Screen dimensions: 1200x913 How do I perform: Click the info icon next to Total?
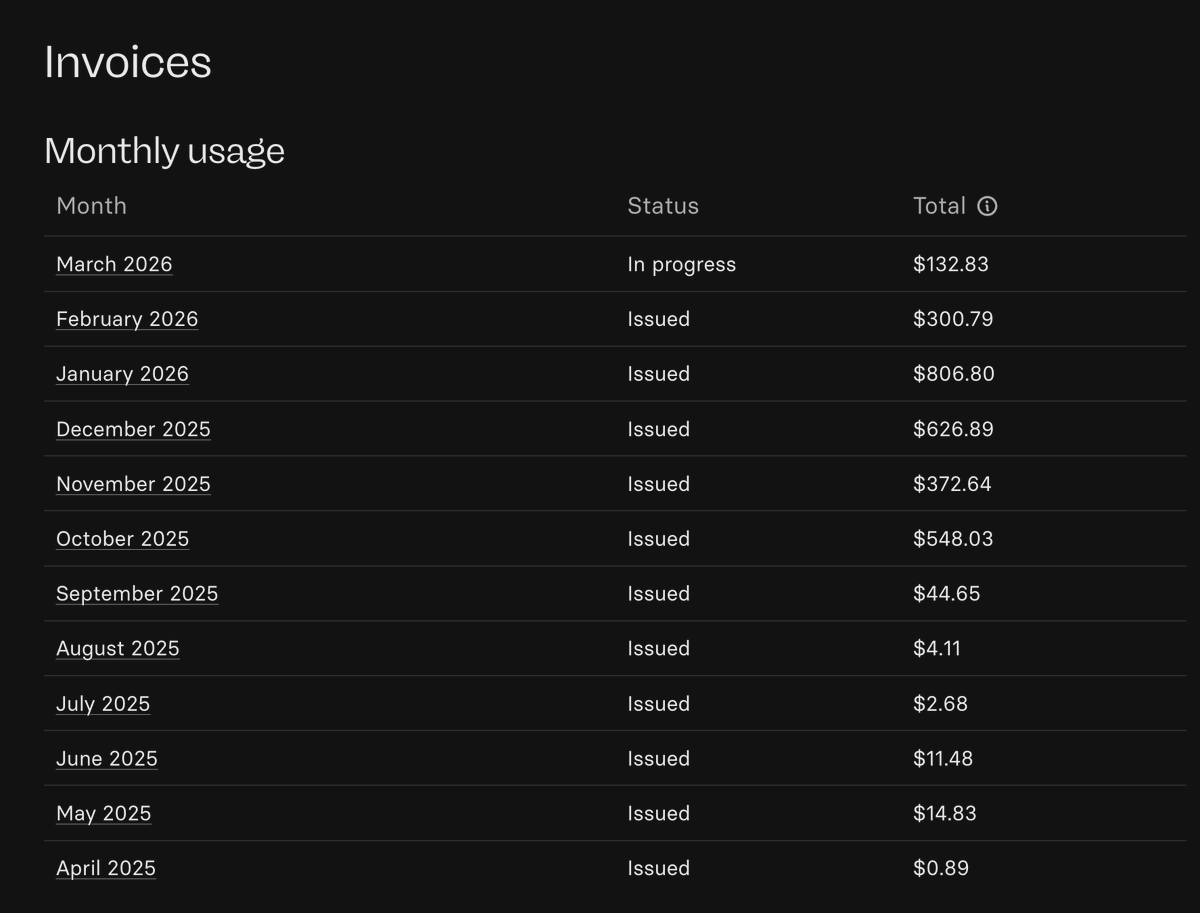pyautogui.click(x=987, y=206)
